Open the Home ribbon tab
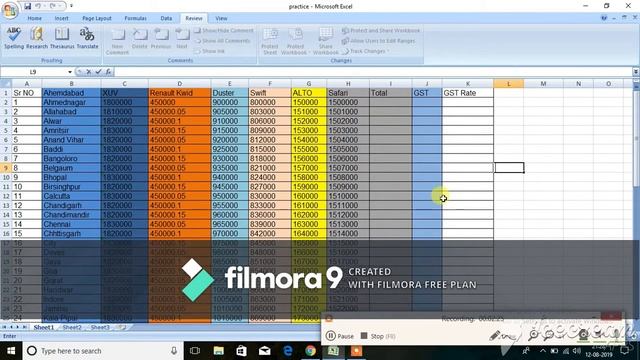The width and height of the screenshot is (640, 360). pyautogui.click(x=35, y=18)
